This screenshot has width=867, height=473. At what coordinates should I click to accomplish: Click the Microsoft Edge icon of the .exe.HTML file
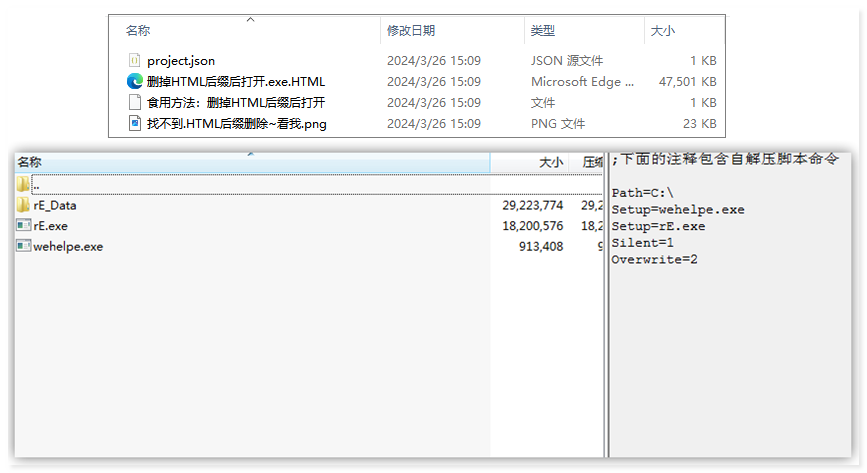(x=134, y=81)
